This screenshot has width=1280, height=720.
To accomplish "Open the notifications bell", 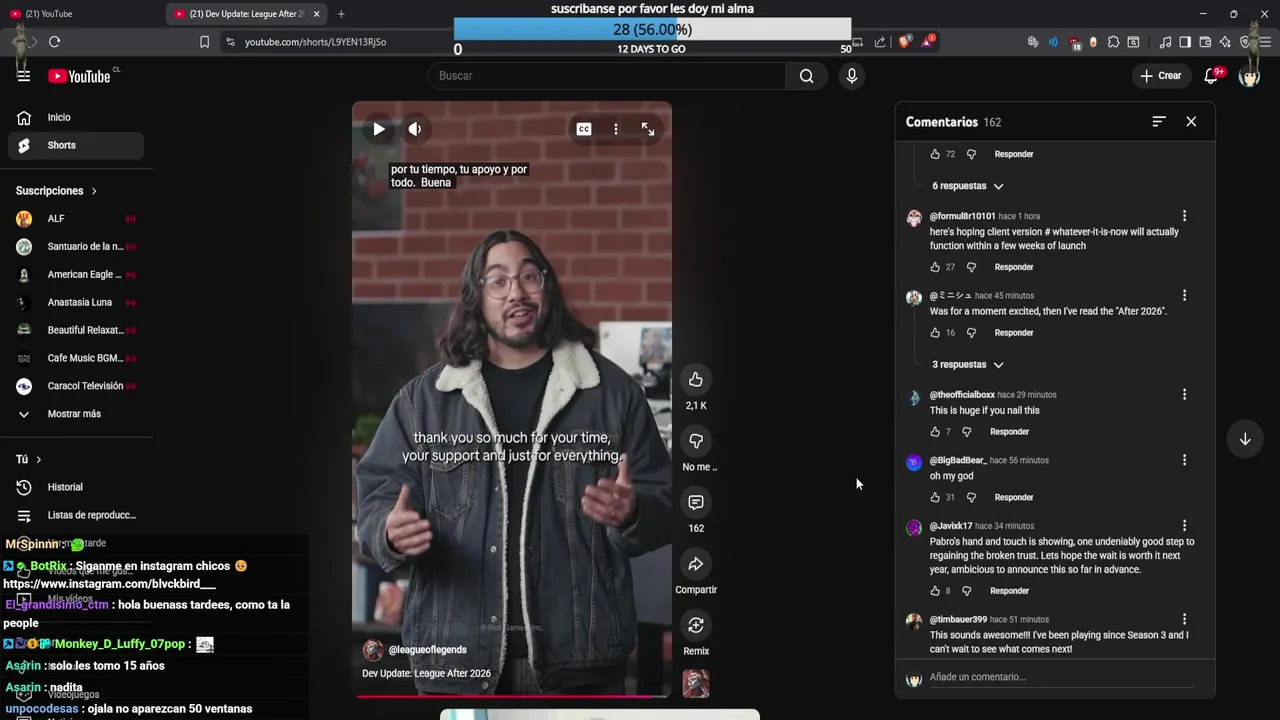I will 1211,76.
